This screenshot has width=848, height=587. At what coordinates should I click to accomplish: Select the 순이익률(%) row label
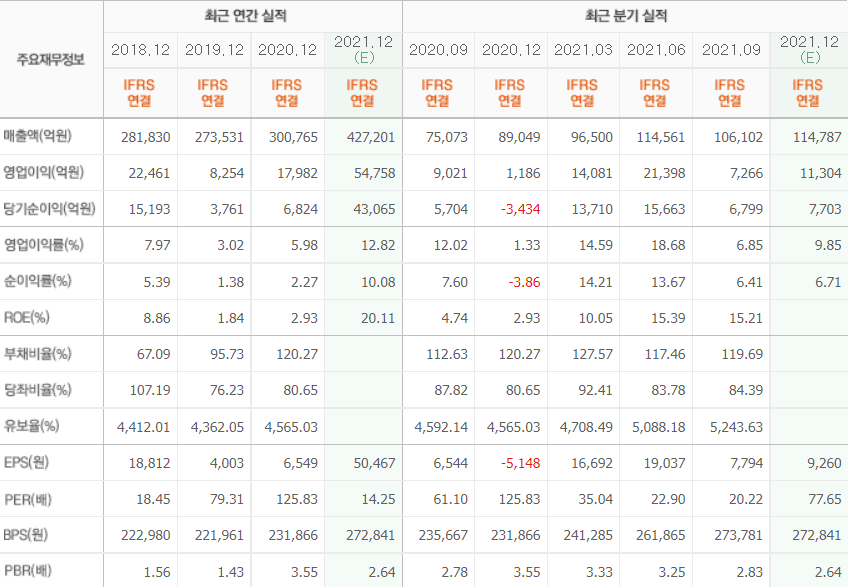click(x=37, y=281)
